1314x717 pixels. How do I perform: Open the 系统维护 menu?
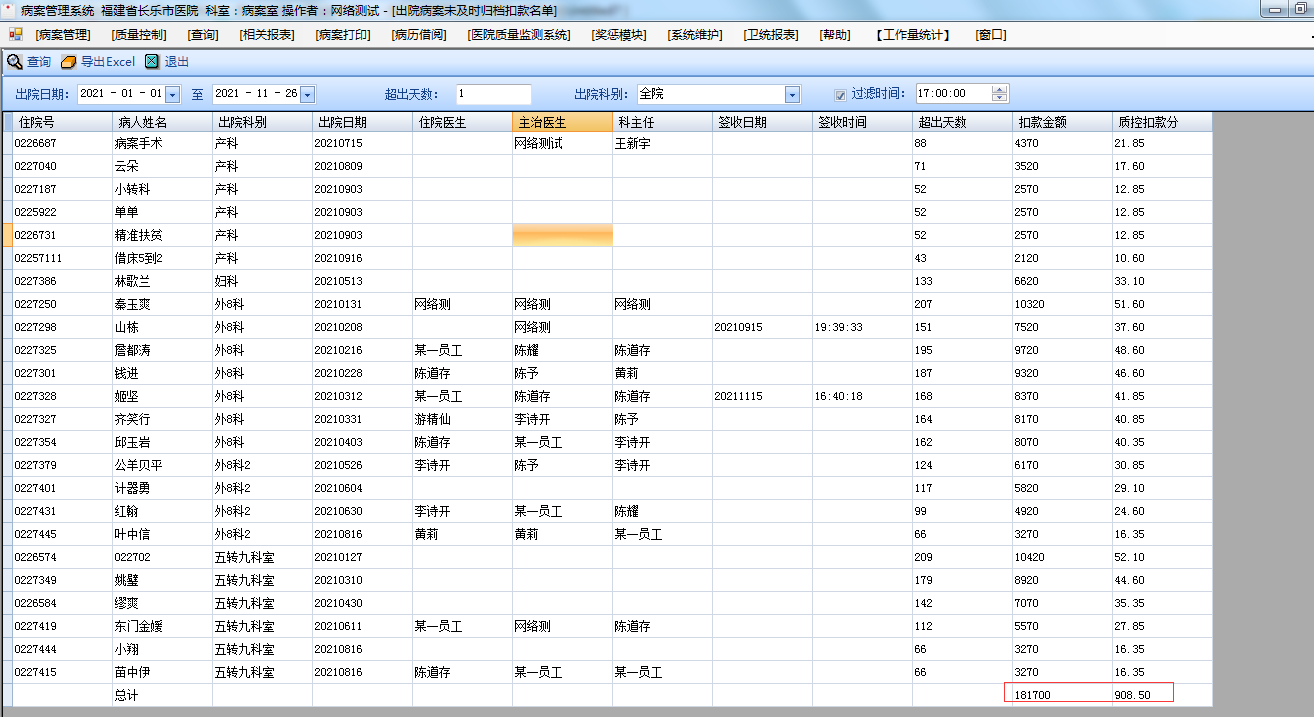pyautogui.click(x=695, y=34)
